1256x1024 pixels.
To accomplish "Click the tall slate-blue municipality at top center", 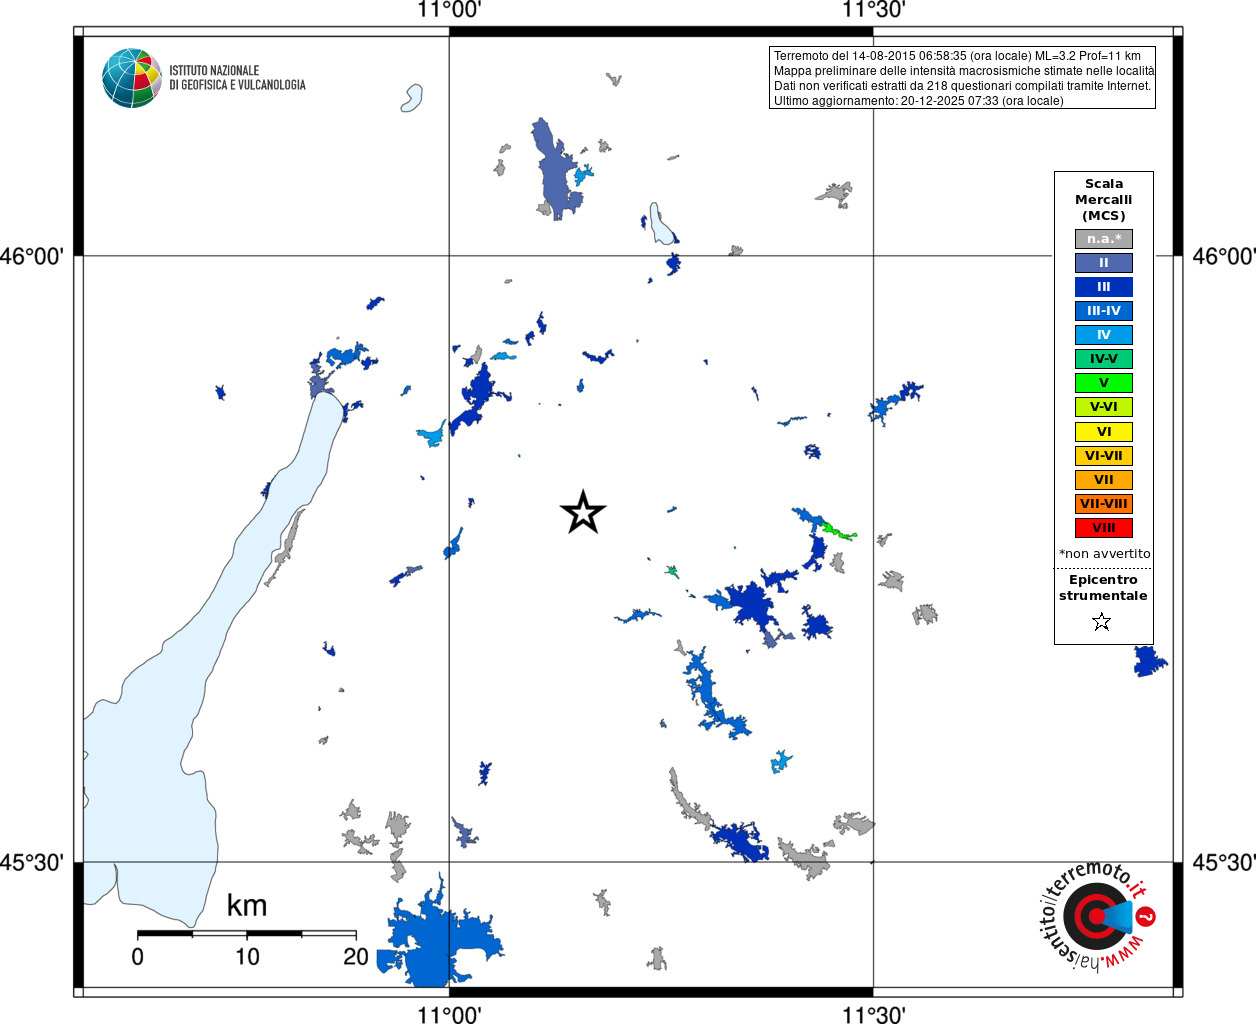I will click(555, 170).
